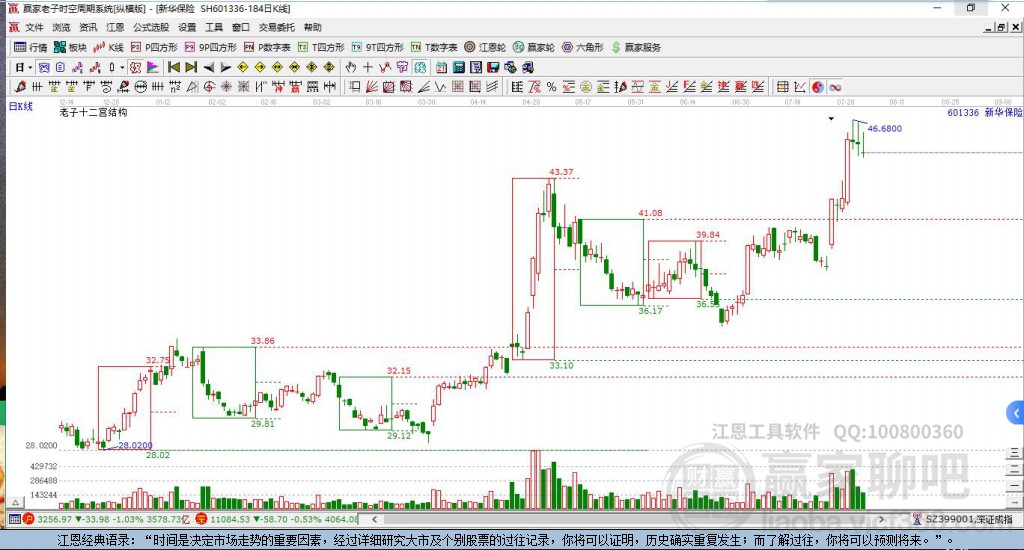Image resolution: width=1024 pixels, height=550 pixels.
Task: Toggle the infinity symbol icon
Action: coord(835,88)
